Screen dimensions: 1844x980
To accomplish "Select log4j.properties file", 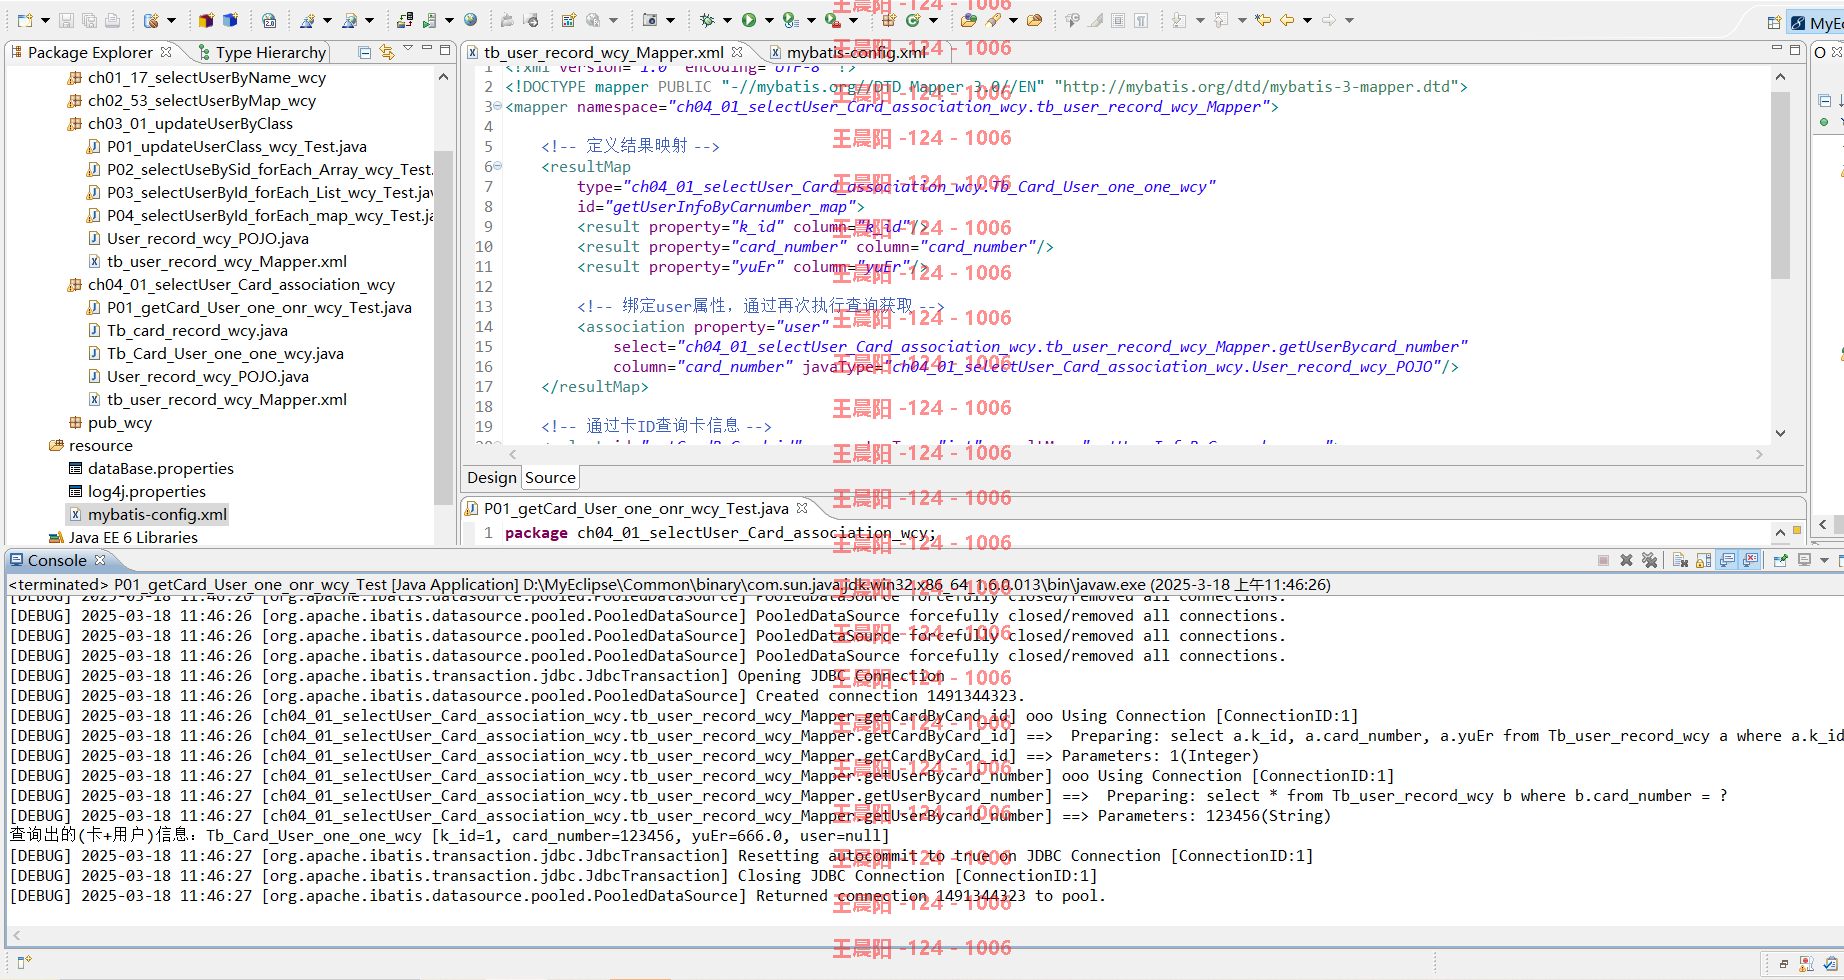I will pos(146,491).
